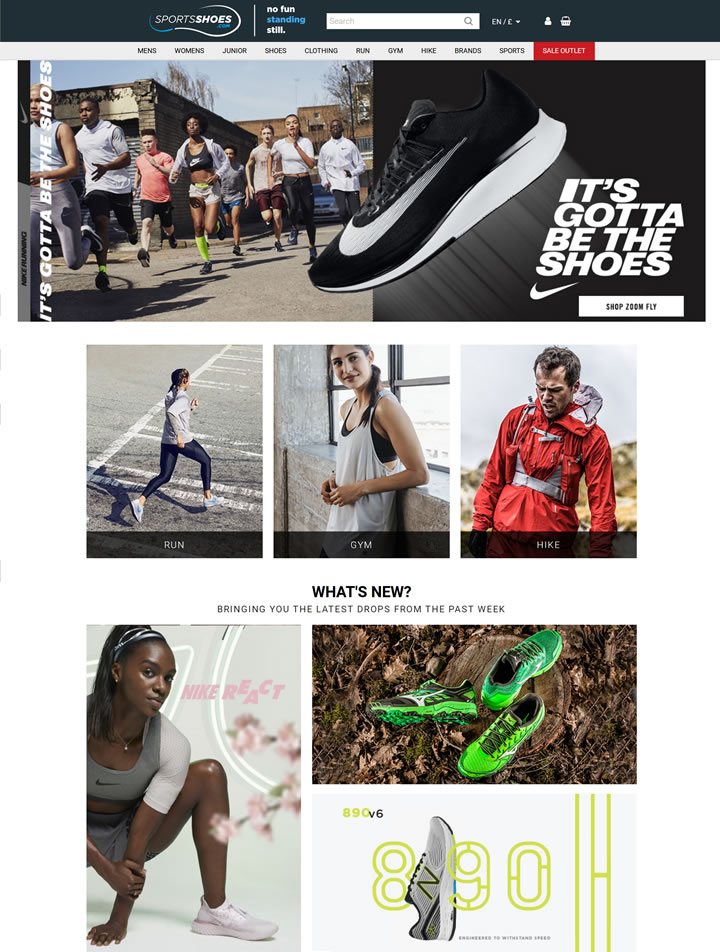Open the BRANDS menu
The image size is (720, 952).
click(467, 51)
